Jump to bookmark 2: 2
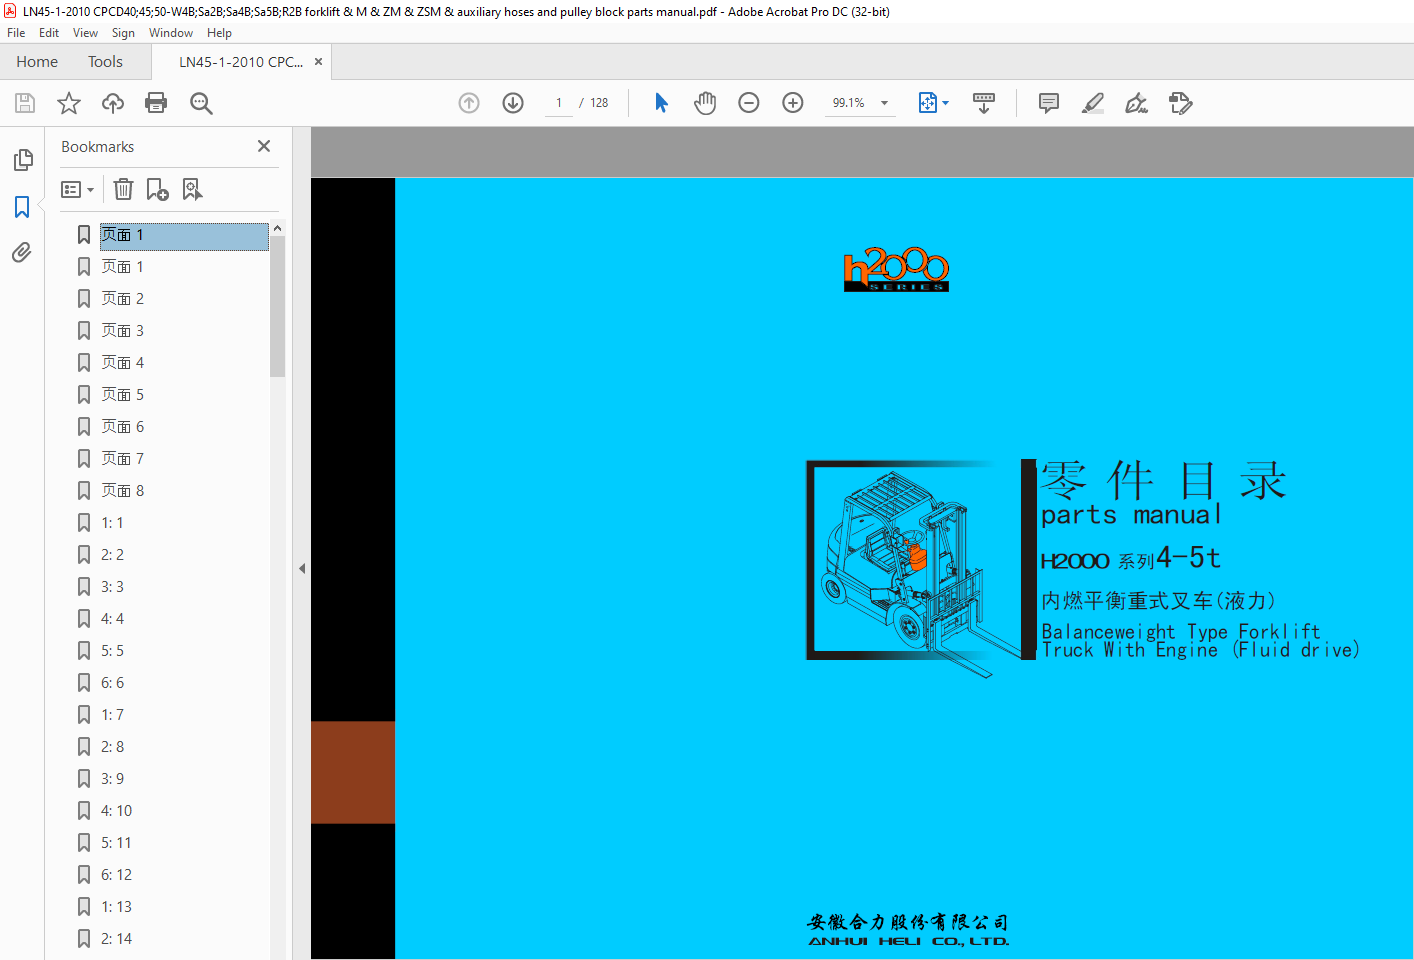The image size is (1414, 960). [112, 555]
